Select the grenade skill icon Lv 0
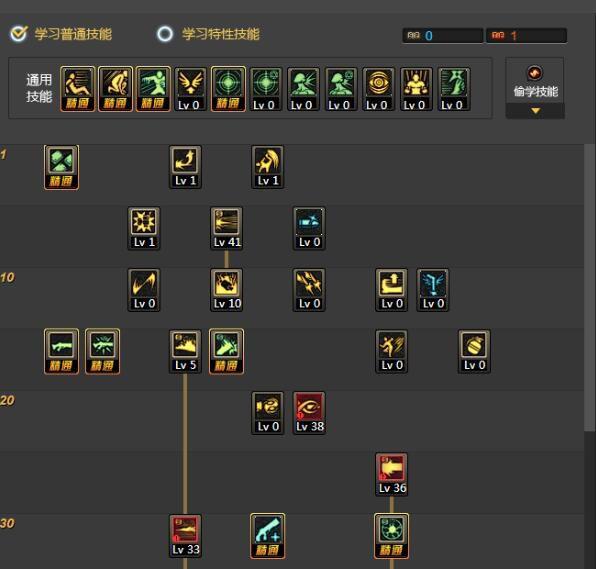The width and height of the screenshot is (596, 569). (474, 351)
